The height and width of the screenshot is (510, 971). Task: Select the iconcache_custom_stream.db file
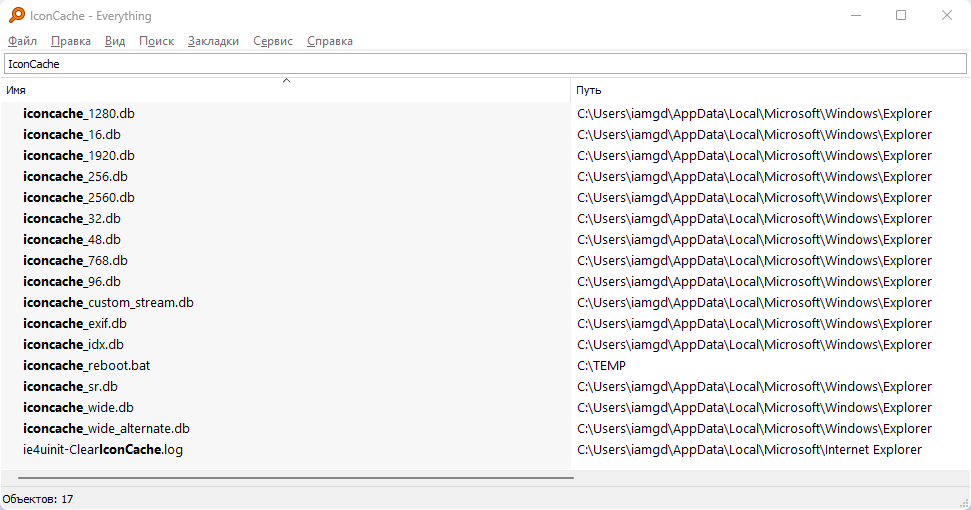(x=108, y=303)
